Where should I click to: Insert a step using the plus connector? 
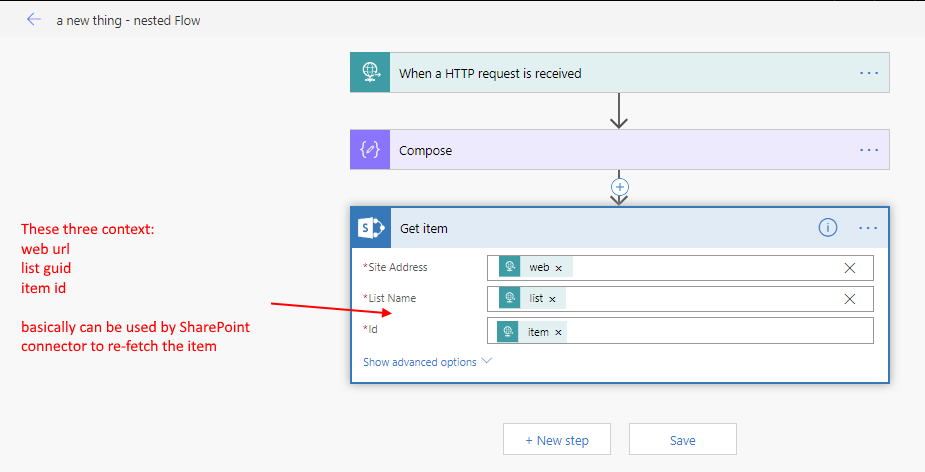[619, 186]
